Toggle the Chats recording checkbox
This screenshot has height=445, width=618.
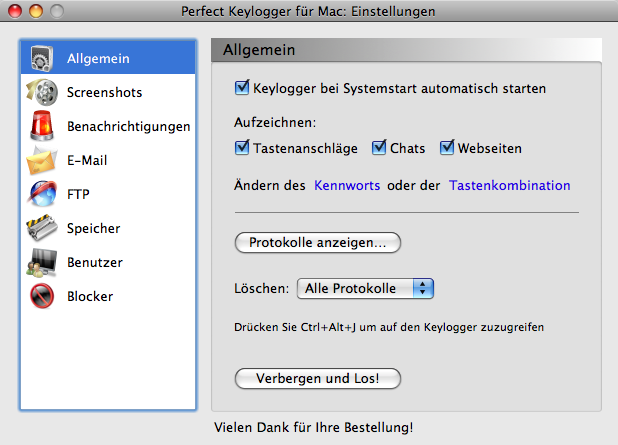pyautogui.click(x=379, y=148)
